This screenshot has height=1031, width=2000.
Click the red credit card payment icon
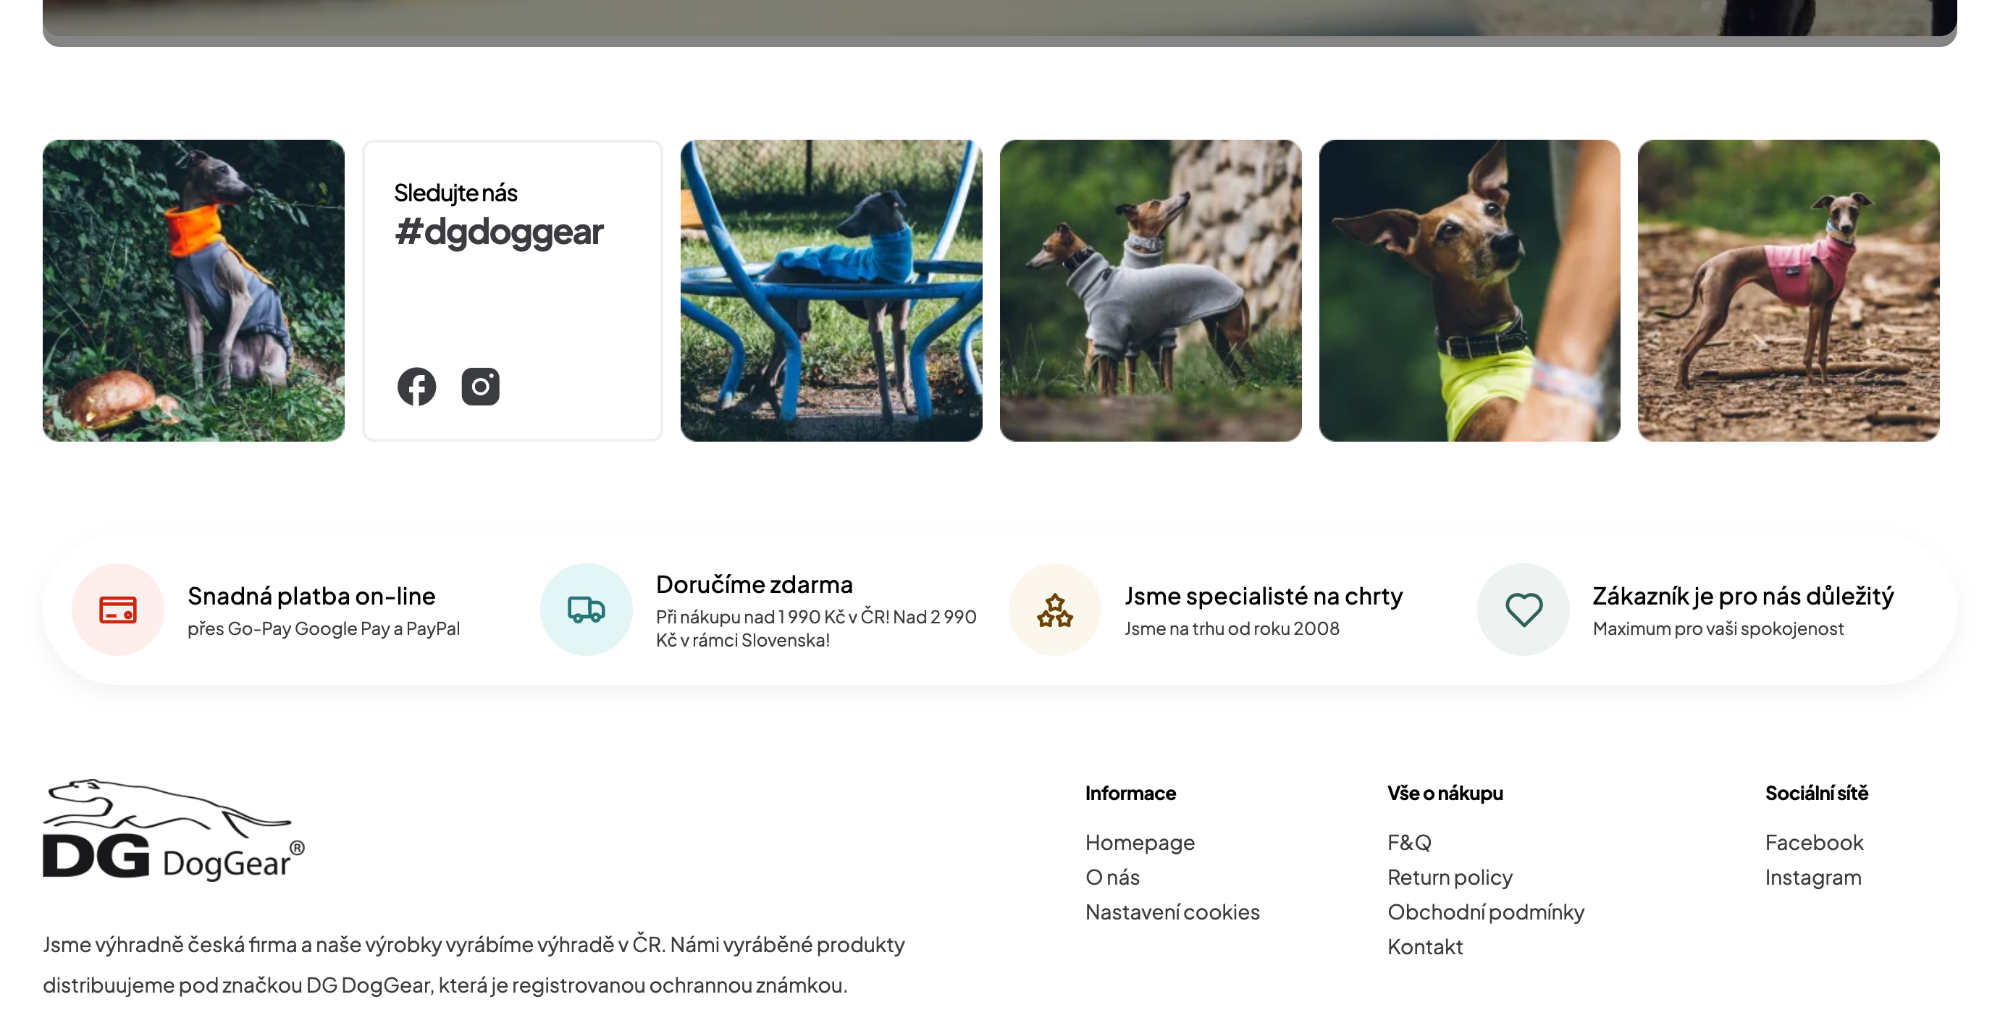tap(118, 609)
